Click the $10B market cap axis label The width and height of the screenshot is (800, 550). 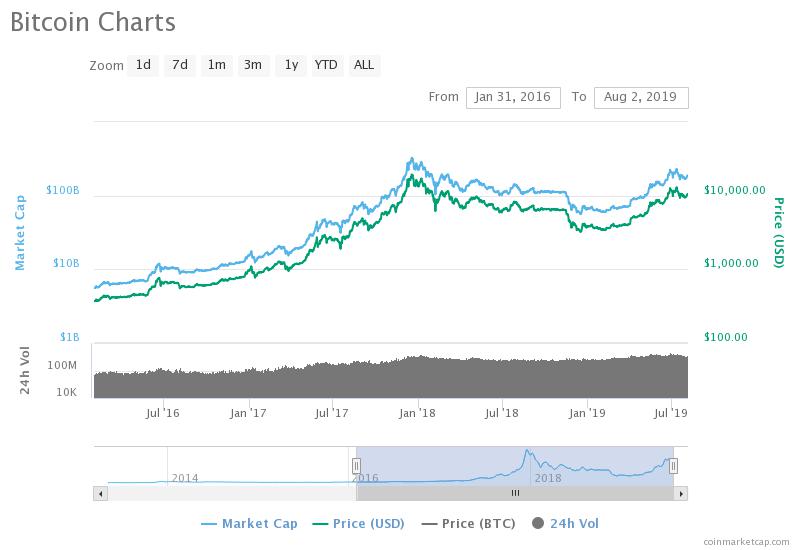tap(66, 263)
